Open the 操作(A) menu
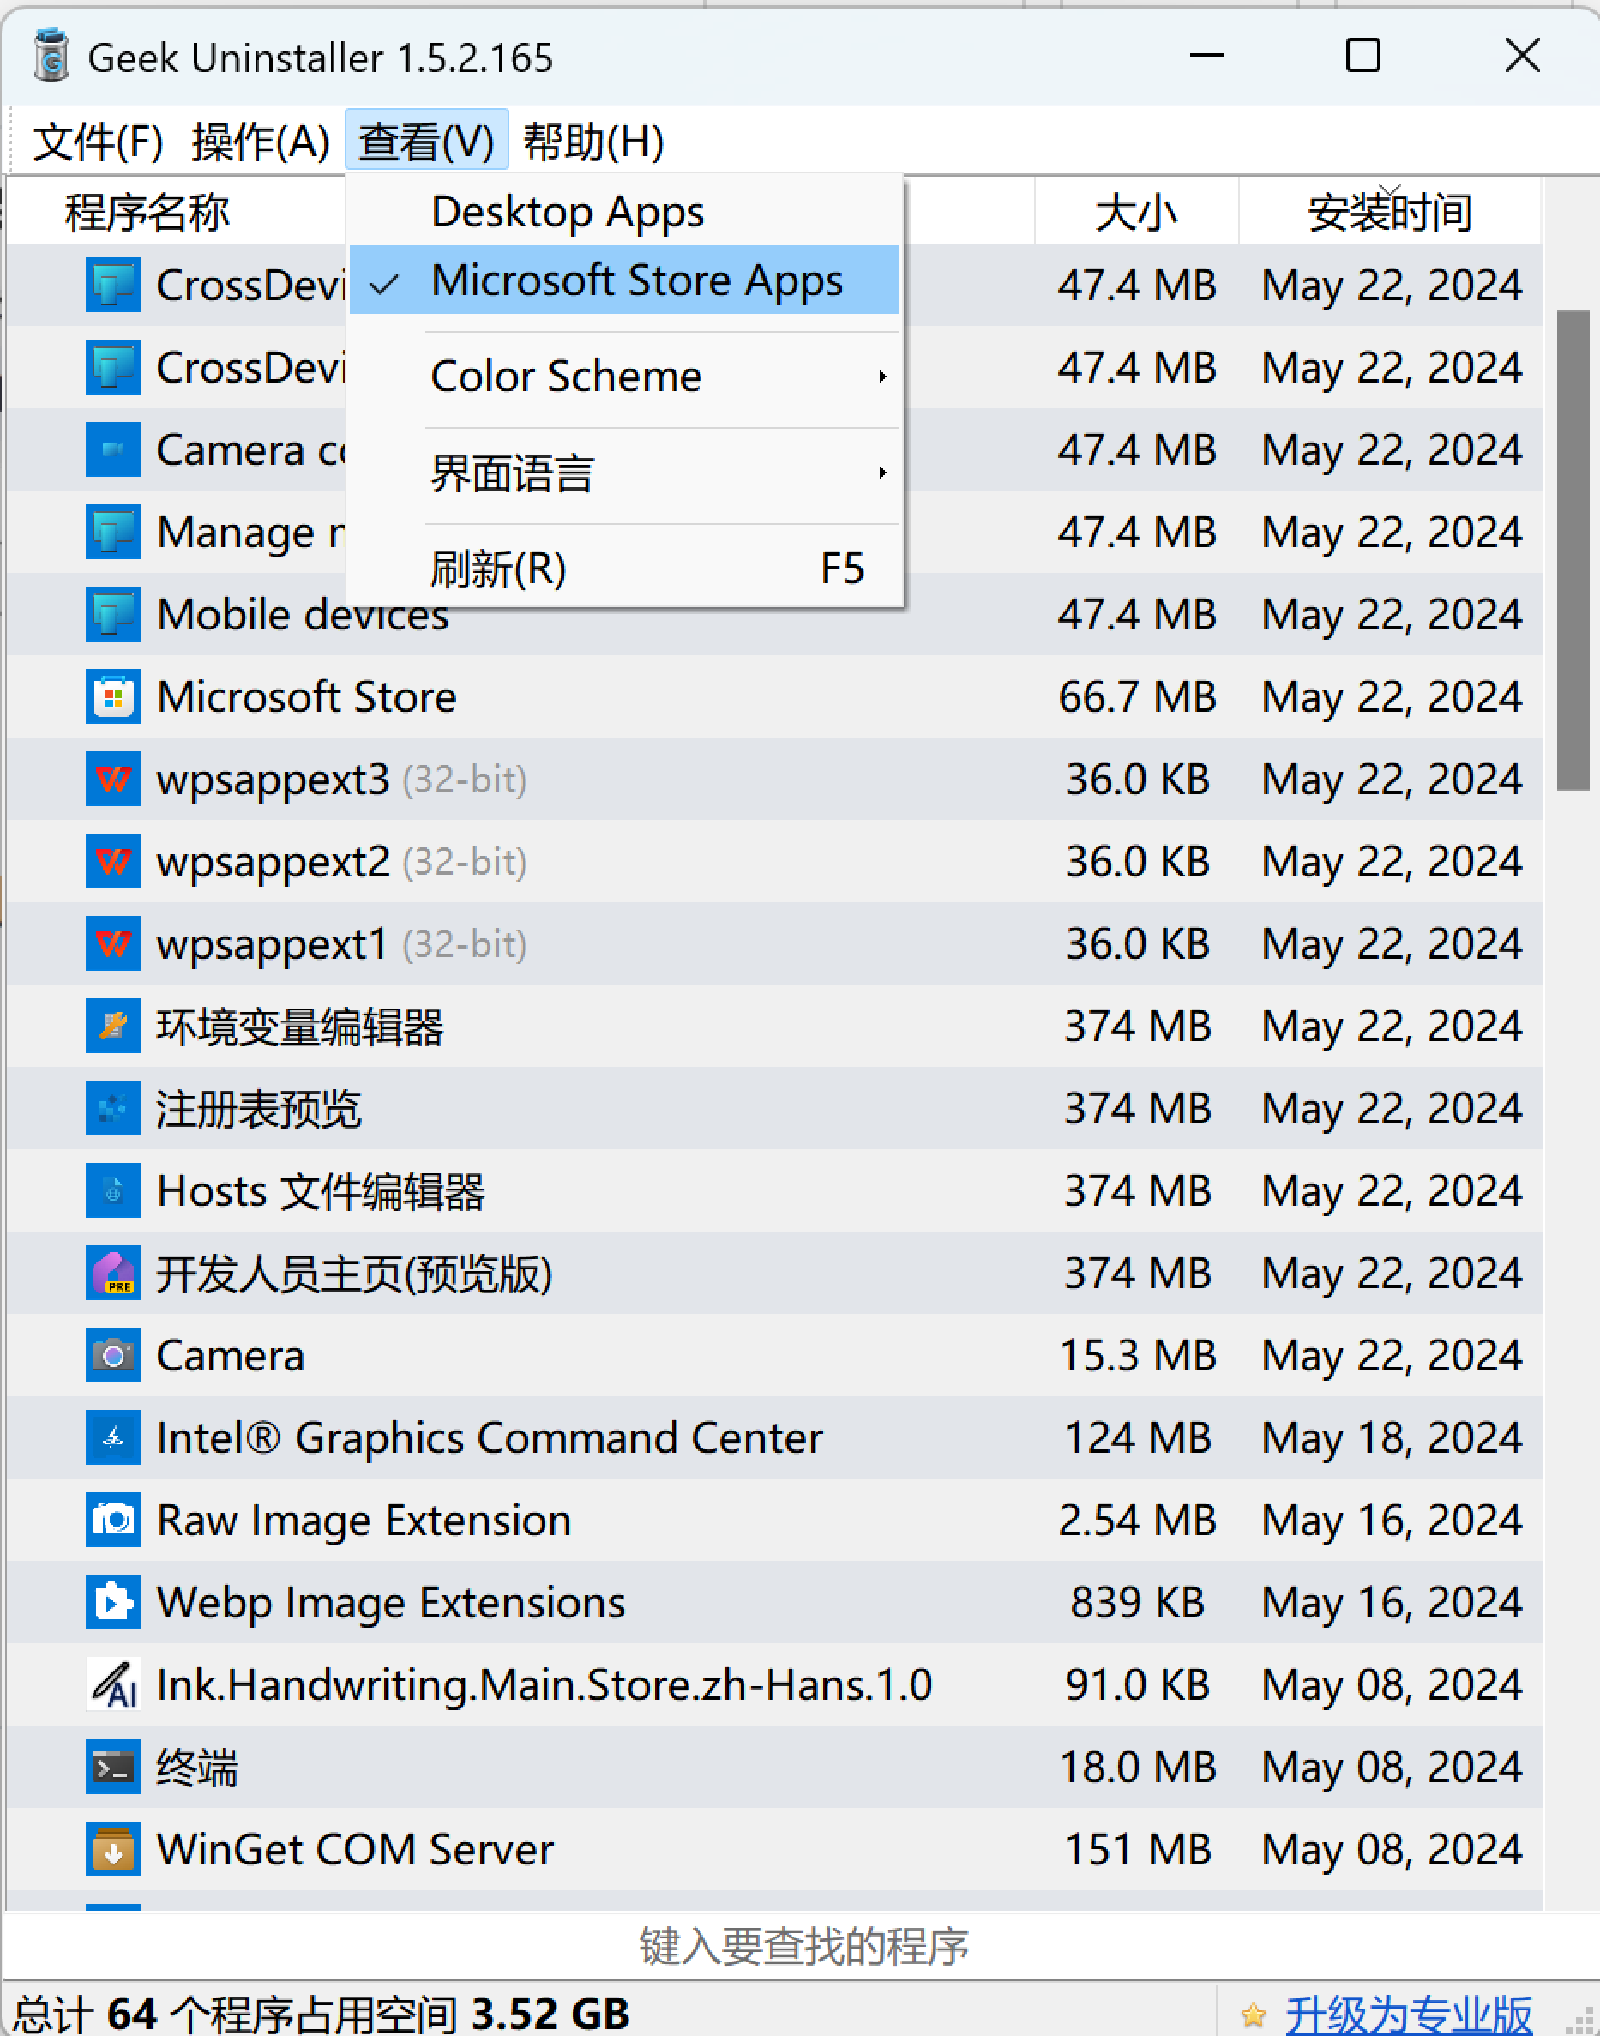This screenshot has height=2036, width=1600. [261, 141]
